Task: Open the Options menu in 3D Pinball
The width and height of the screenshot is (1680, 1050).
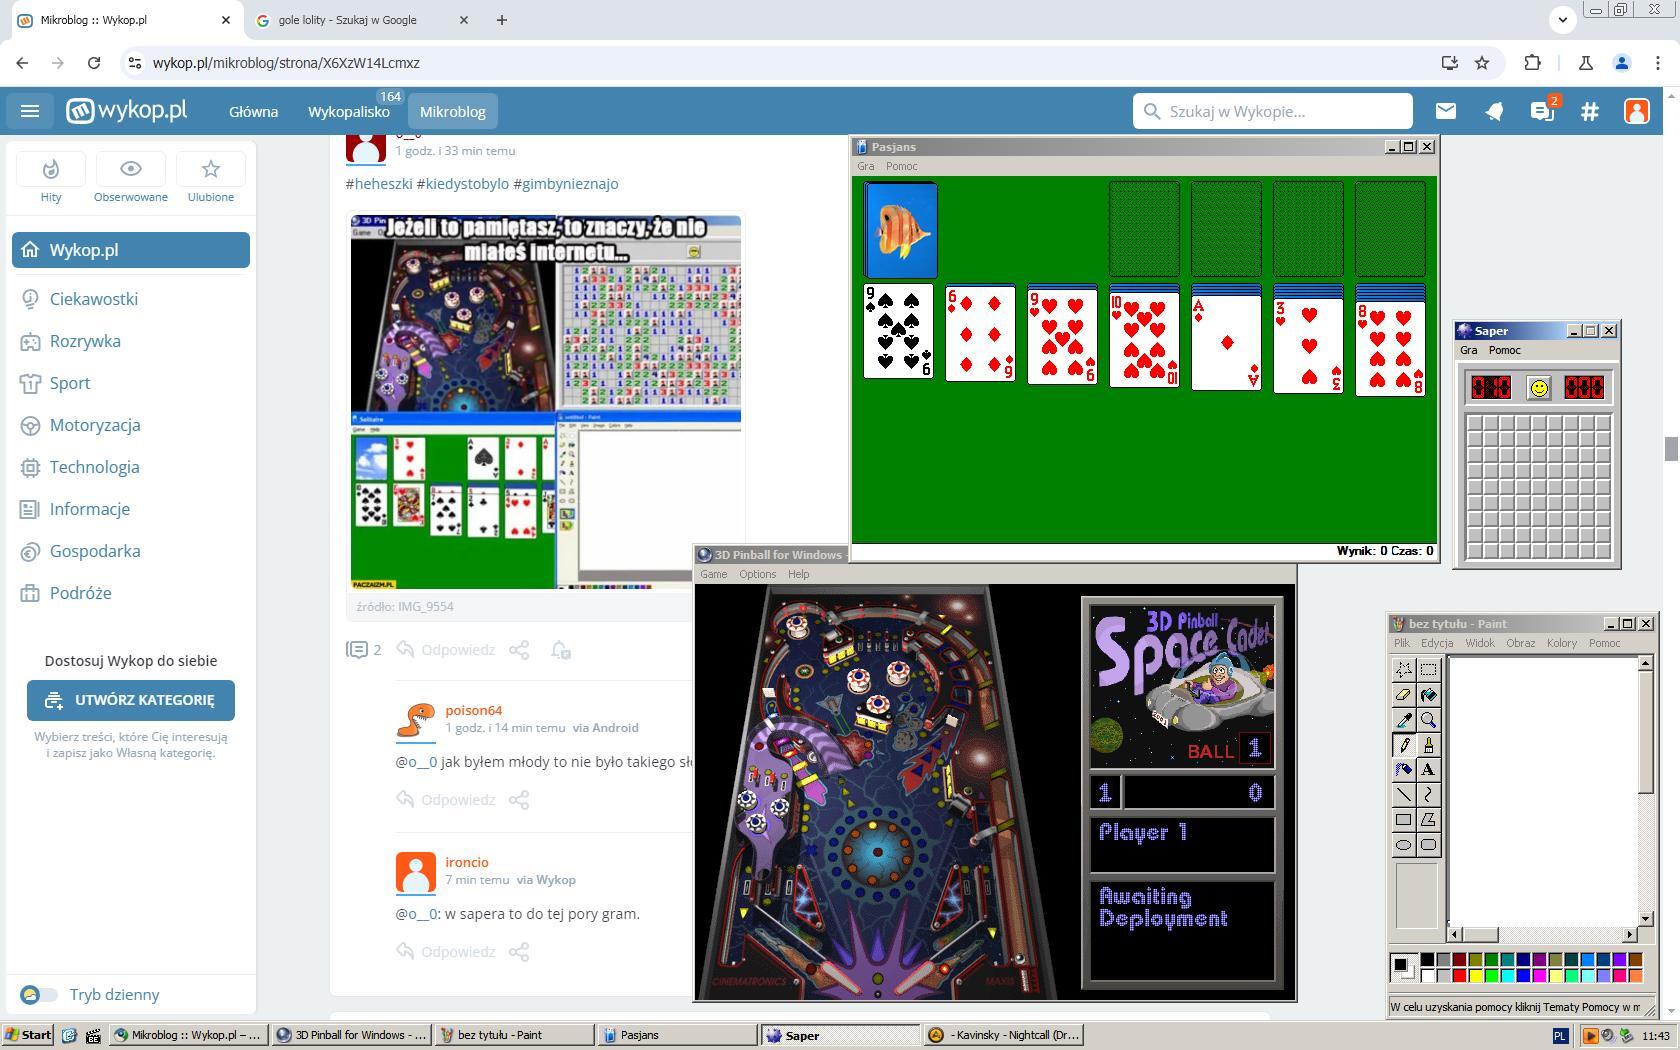Action: pyautogui.click(x=757, y=575)
